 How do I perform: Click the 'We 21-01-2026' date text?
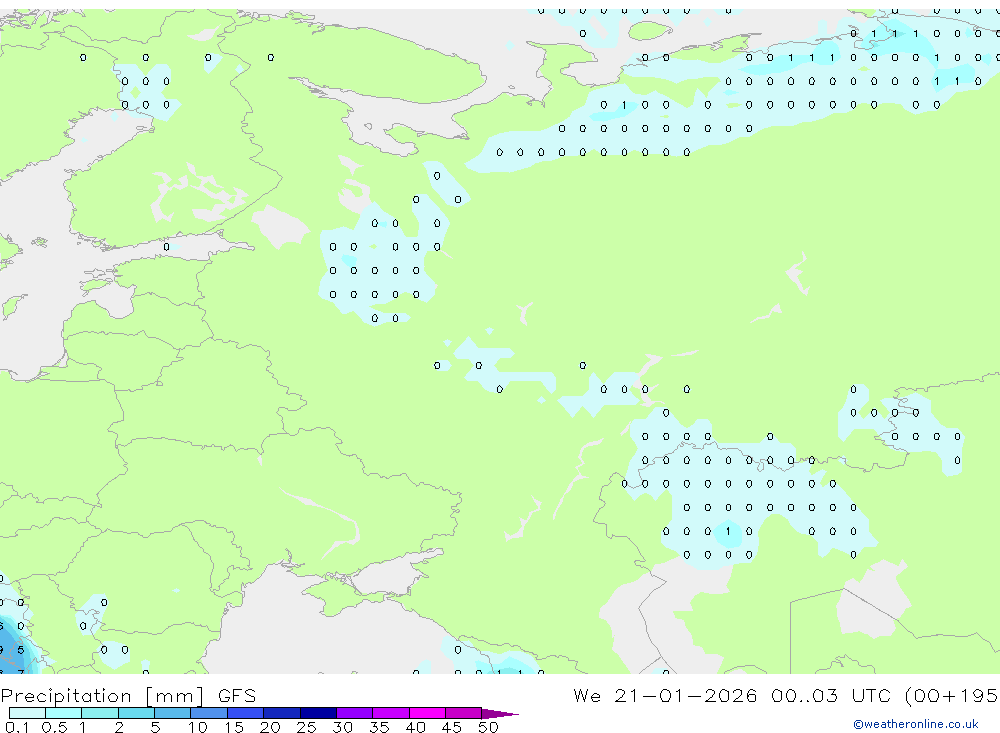coord(665,696)
